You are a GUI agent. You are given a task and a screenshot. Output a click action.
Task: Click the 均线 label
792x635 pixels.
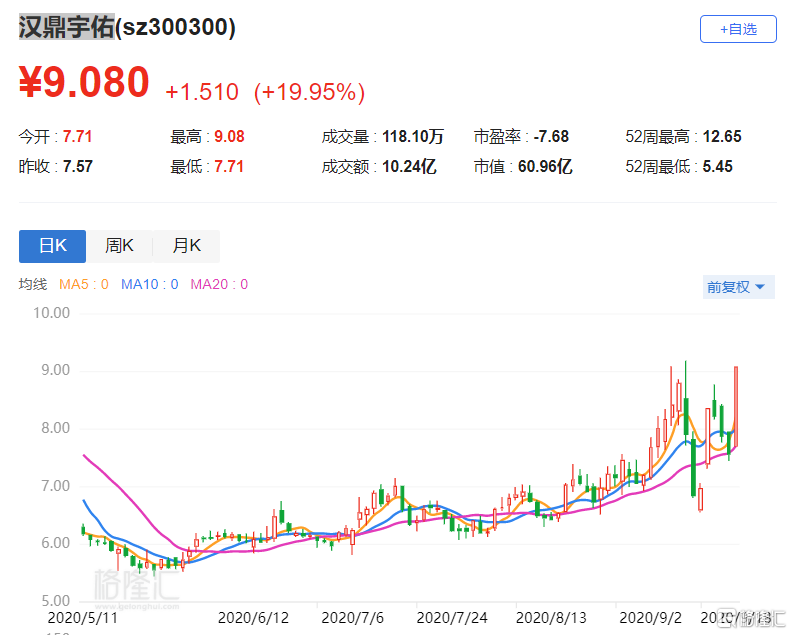coord(33,284)
